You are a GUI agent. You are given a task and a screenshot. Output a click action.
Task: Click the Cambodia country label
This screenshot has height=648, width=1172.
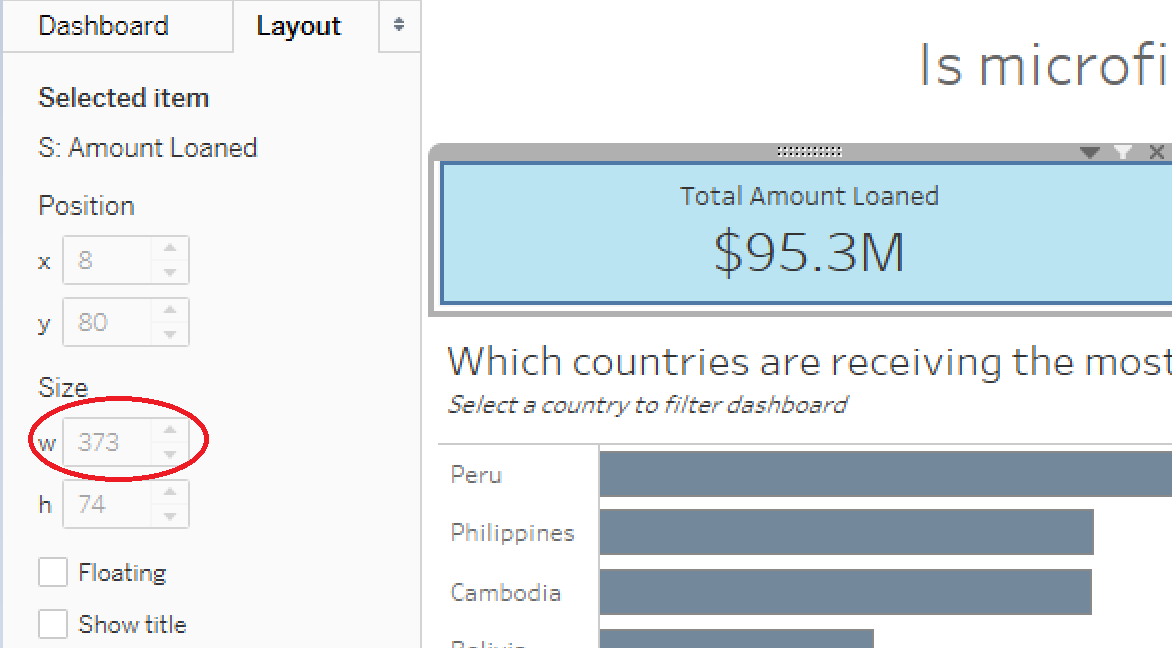point(505,593)
